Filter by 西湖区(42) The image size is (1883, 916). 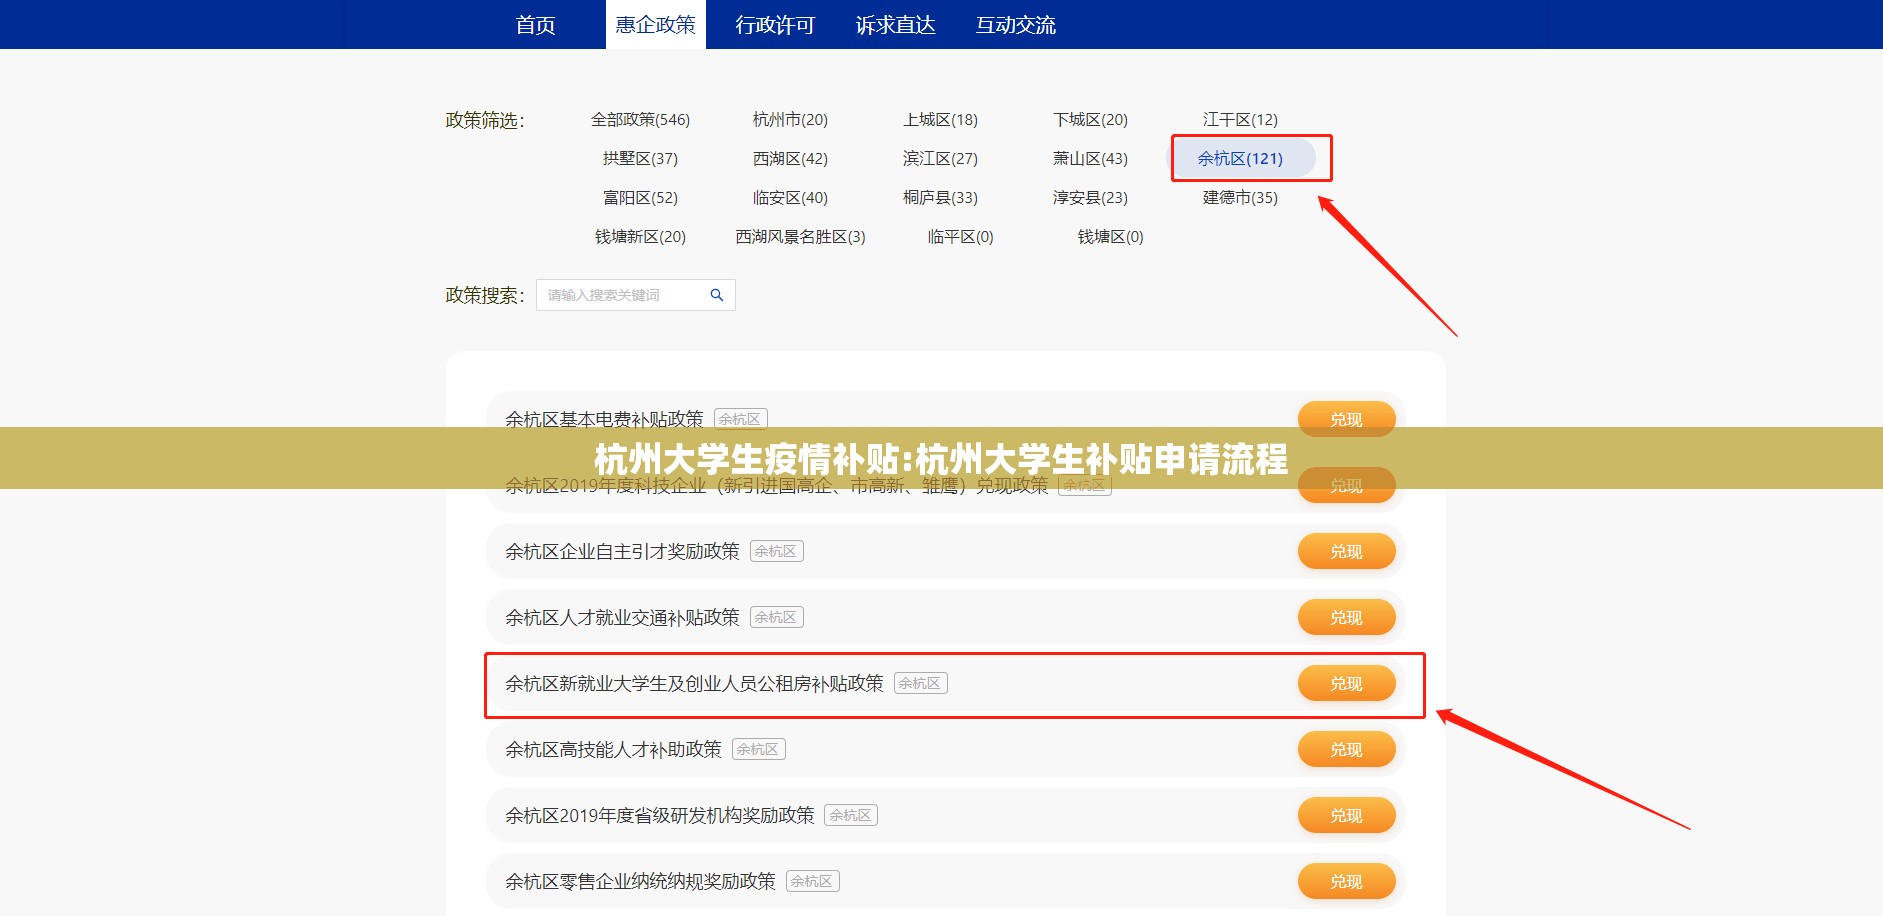click(790, 158)
